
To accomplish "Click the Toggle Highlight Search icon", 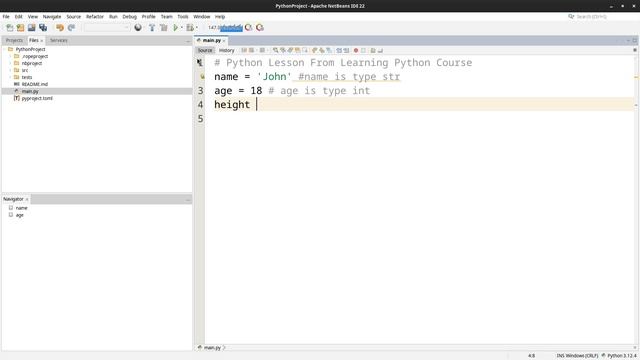I will tap(298, 50).
